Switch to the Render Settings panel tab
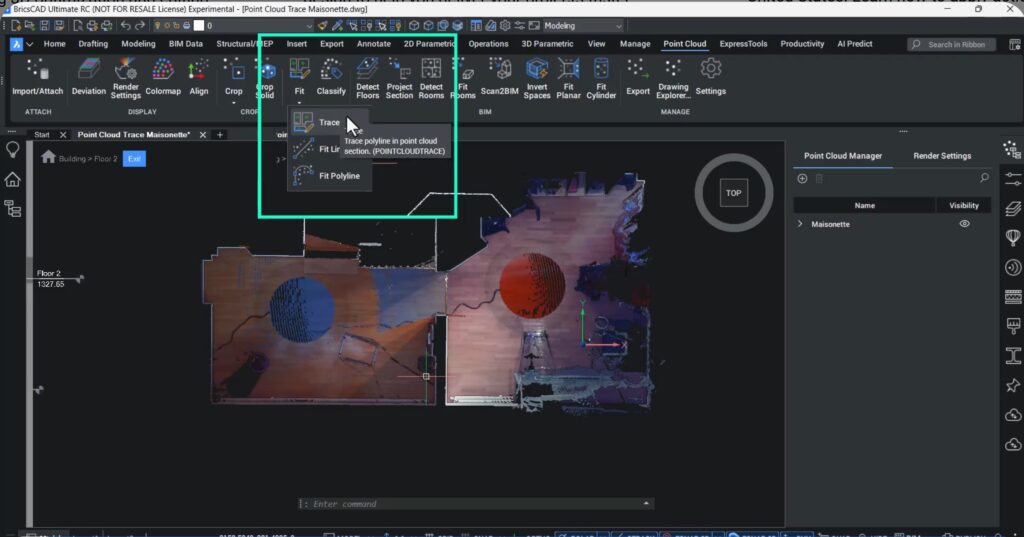 coord(942,155)
